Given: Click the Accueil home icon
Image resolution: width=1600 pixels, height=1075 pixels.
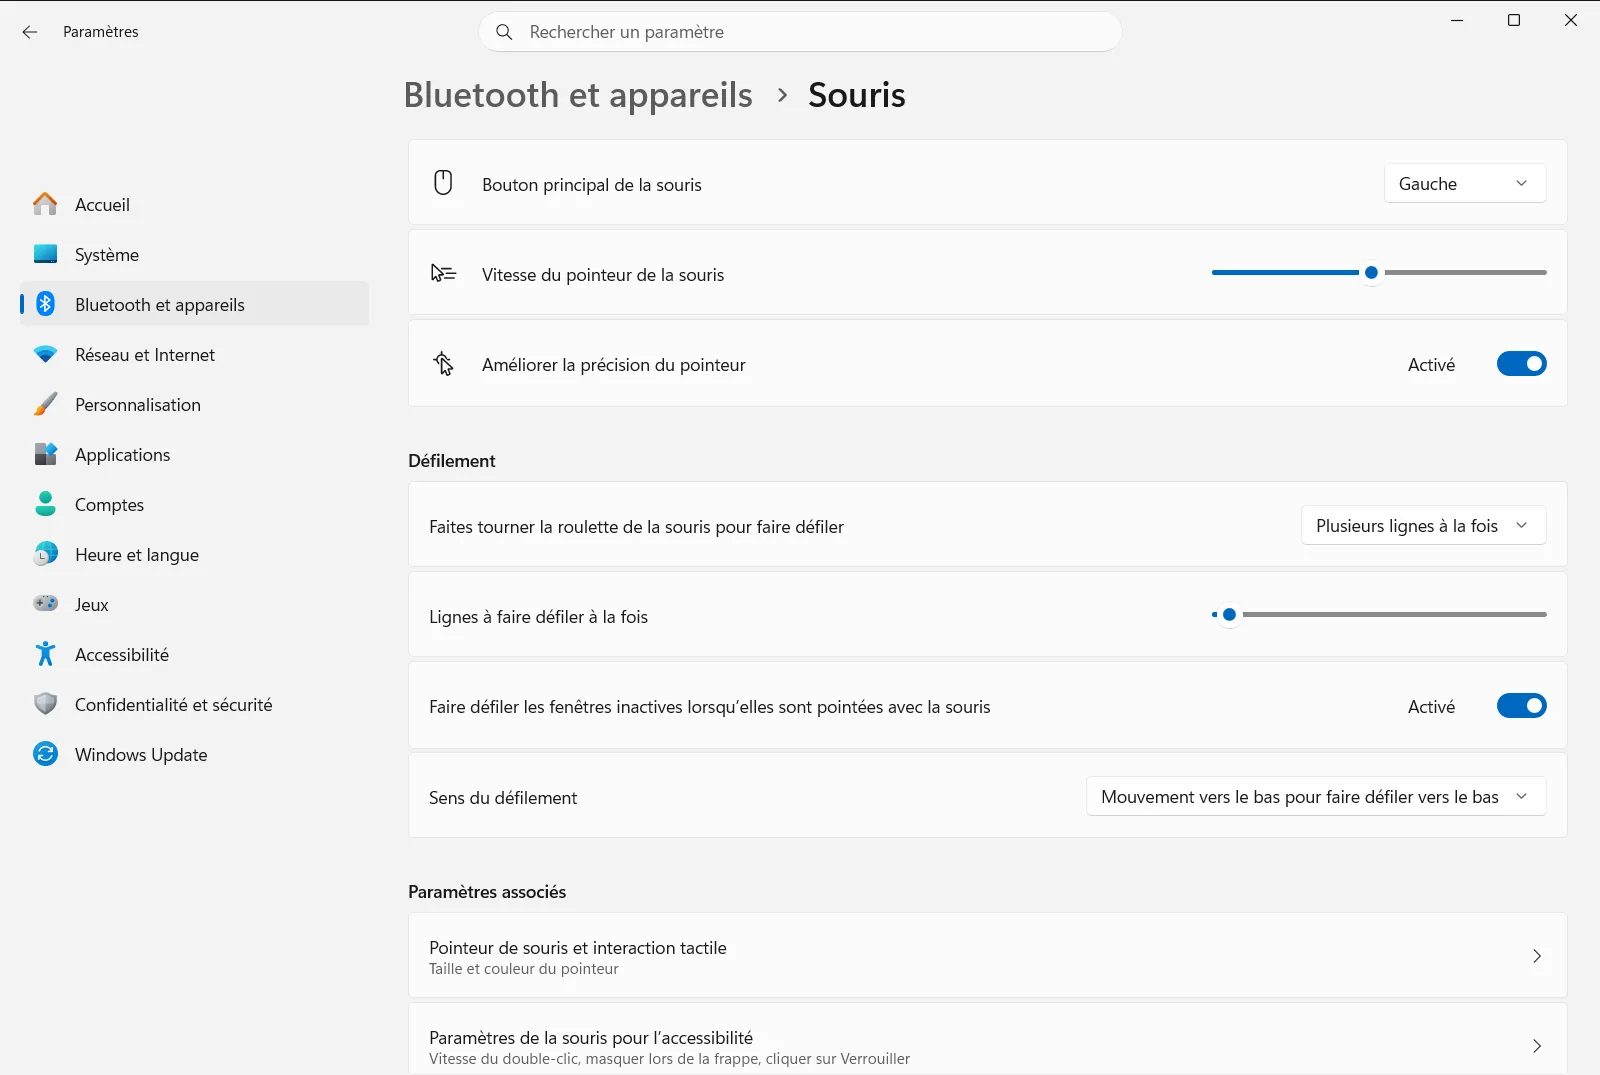Looking at the screenshot, I should pos(45,204).
